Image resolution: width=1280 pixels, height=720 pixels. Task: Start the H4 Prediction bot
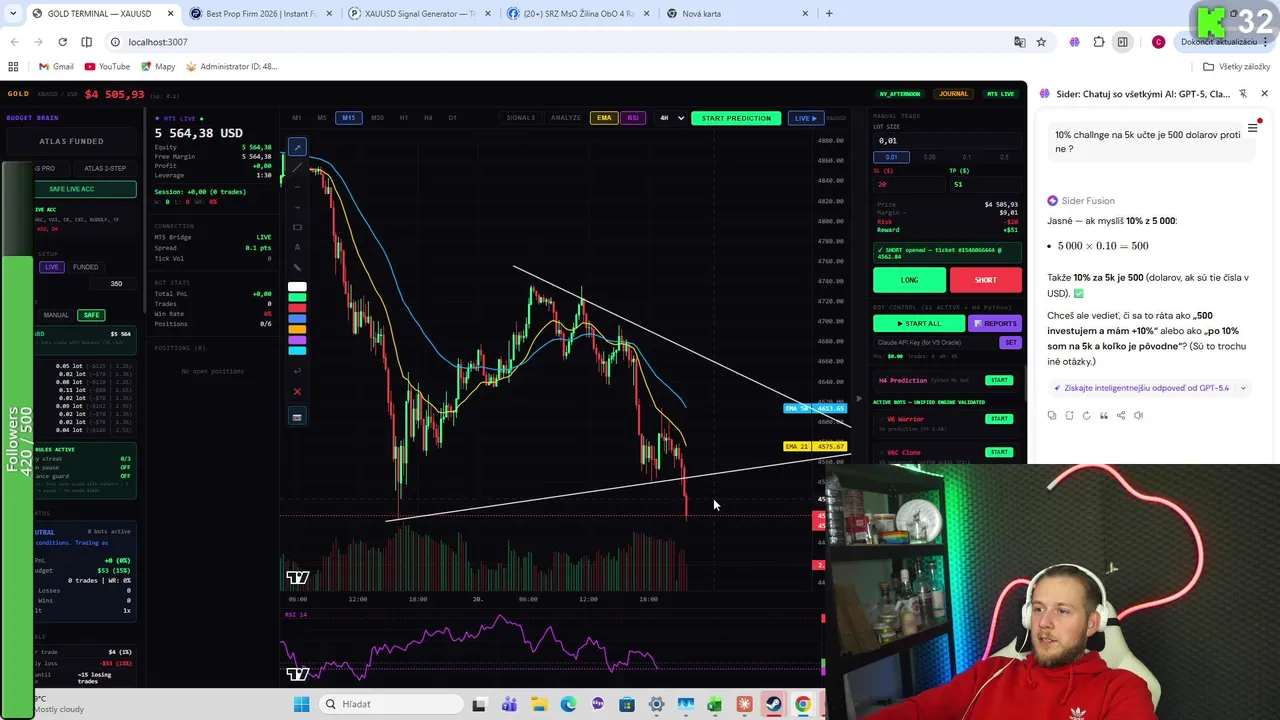[x=999, y=380]
